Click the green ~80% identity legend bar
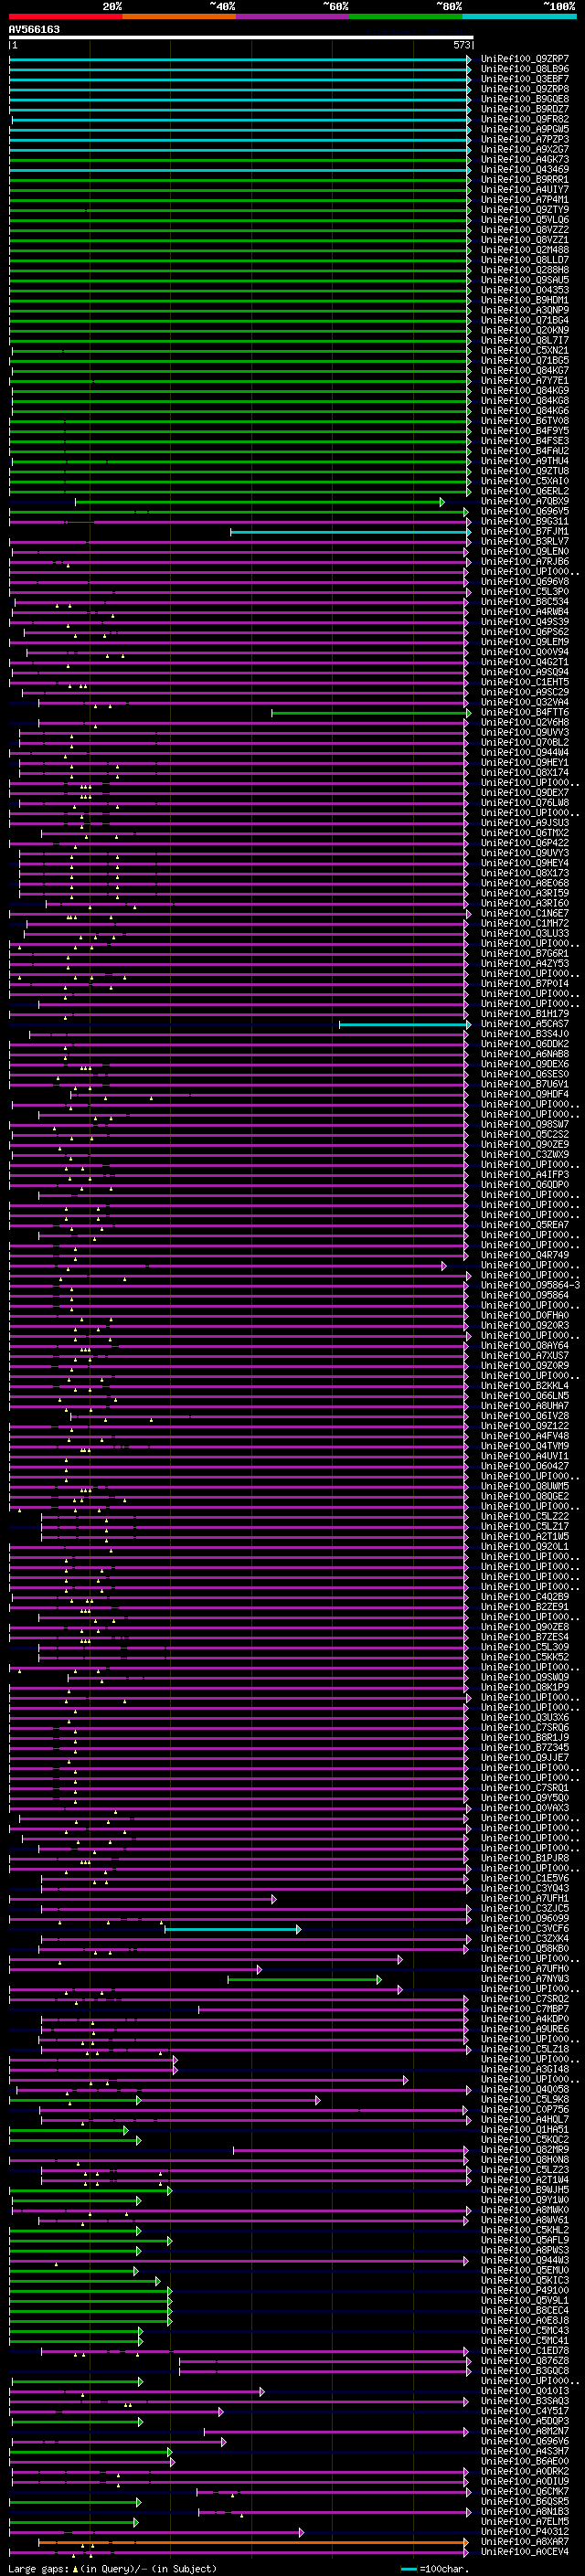The width and height of the screenshot is (585, 2576). (x=406, y=16)
